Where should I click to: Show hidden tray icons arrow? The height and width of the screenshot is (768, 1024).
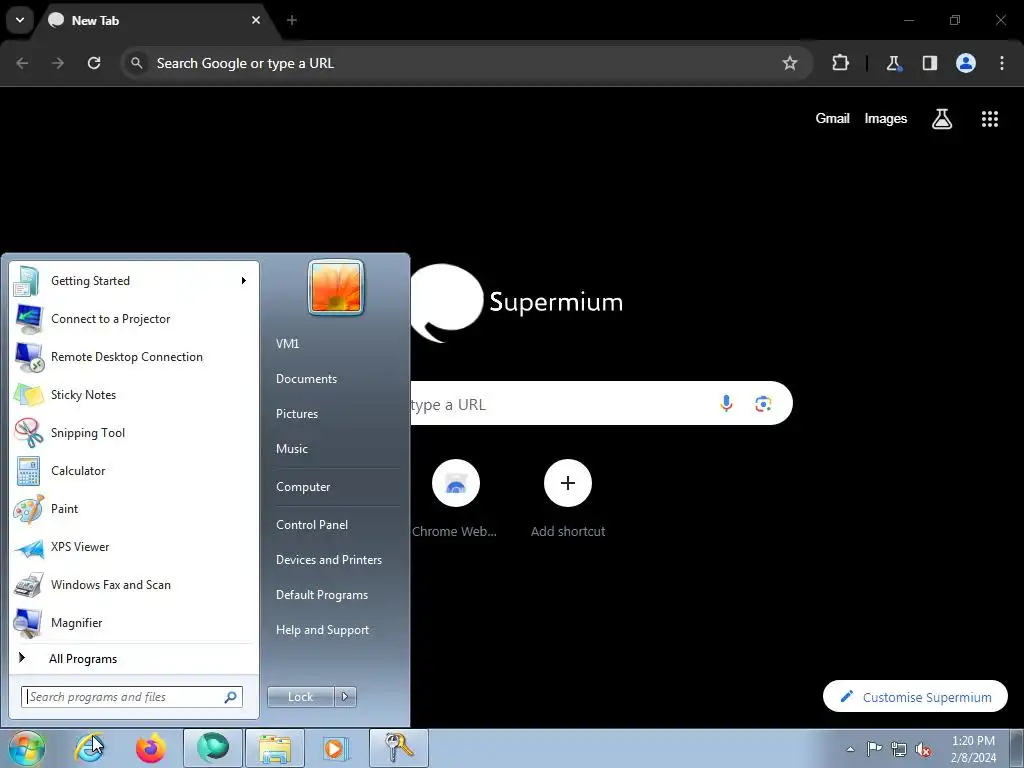[x=850, y=749]
